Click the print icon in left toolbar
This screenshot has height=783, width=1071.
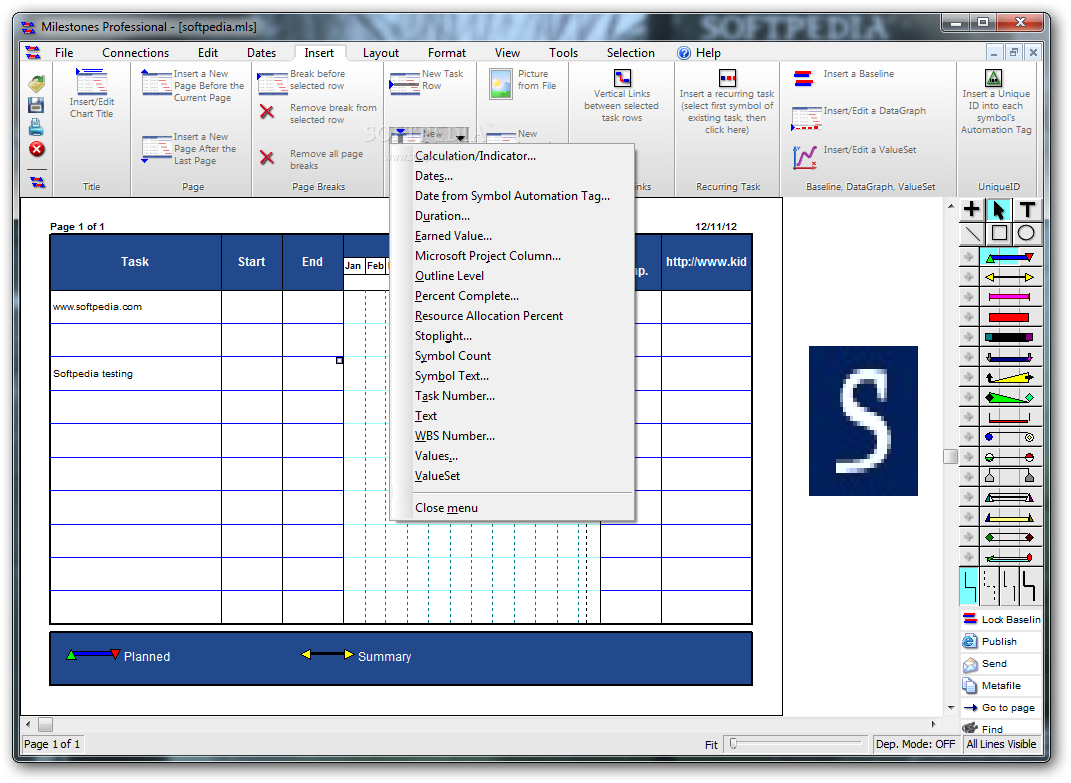pos(36,127)
